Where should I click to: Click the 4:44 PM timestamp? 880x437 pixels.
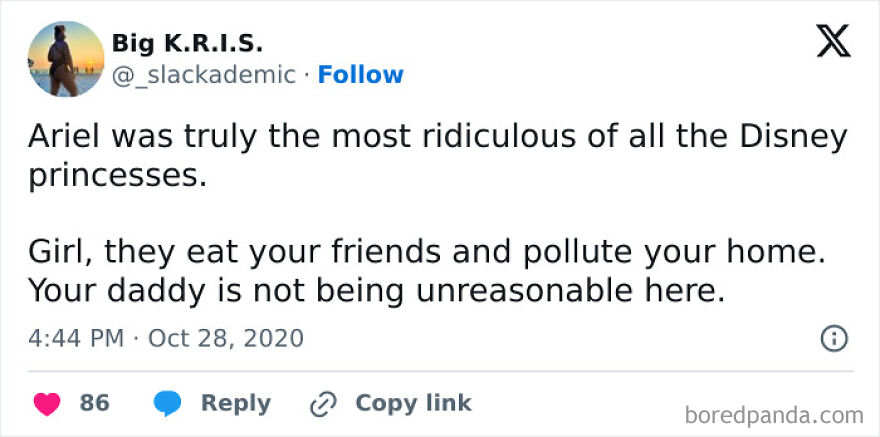point(78,338)
